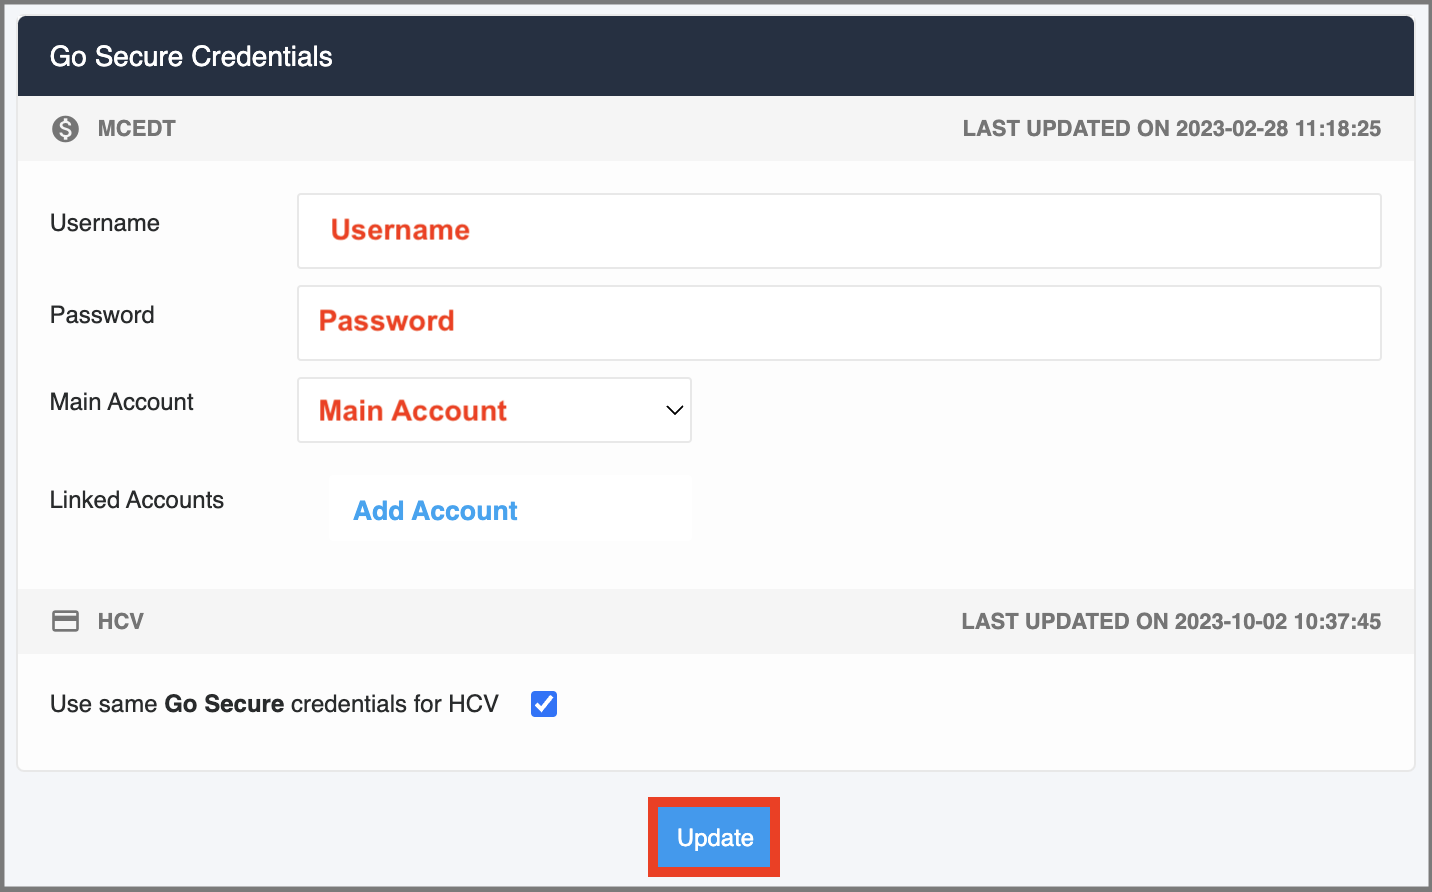Focus the Username input field
This screenshot has height=892, width=1432.
[x=839, y=231]
